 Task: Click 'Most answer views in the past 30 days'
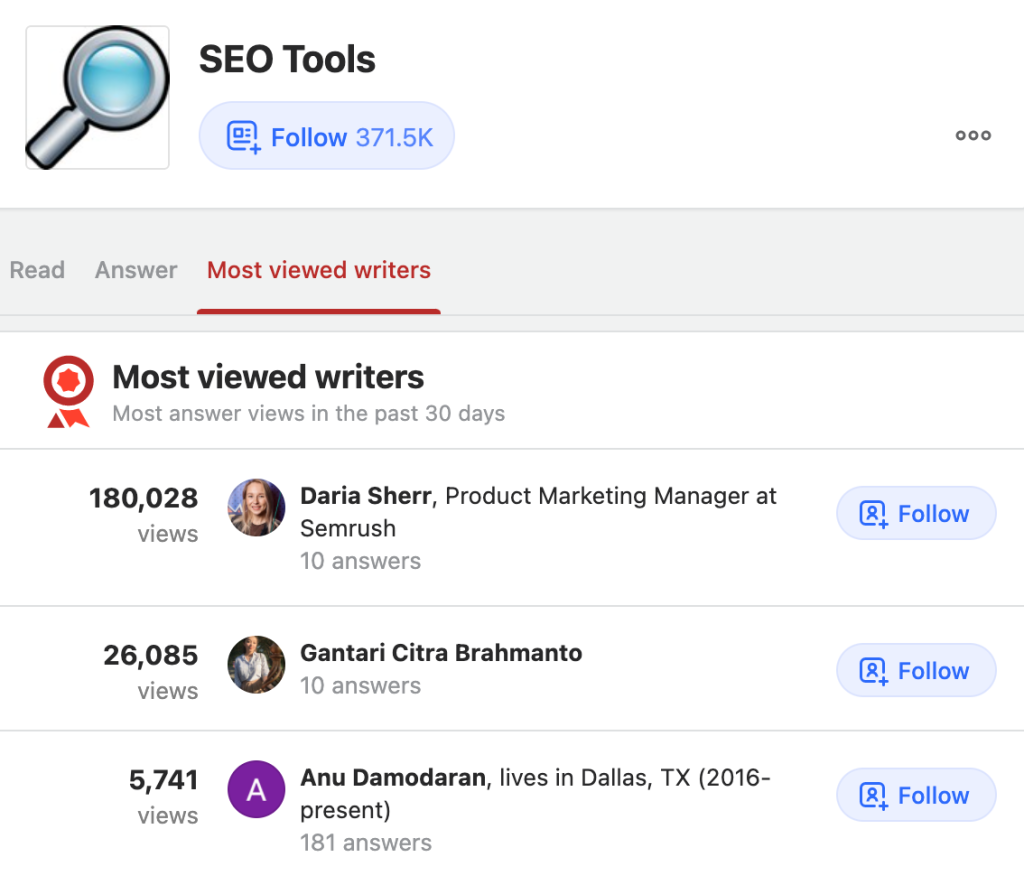[309, 413]
